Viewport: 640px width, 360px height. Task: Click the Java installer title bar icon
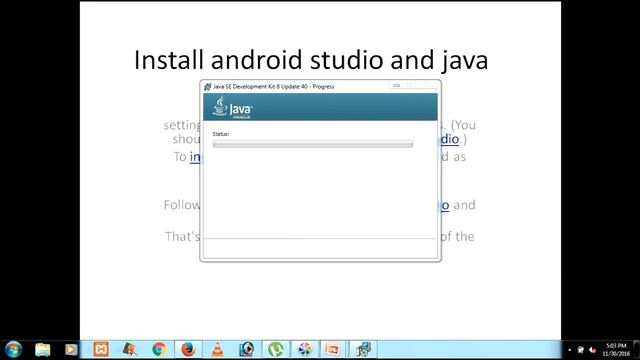click(x=207, y=87)
